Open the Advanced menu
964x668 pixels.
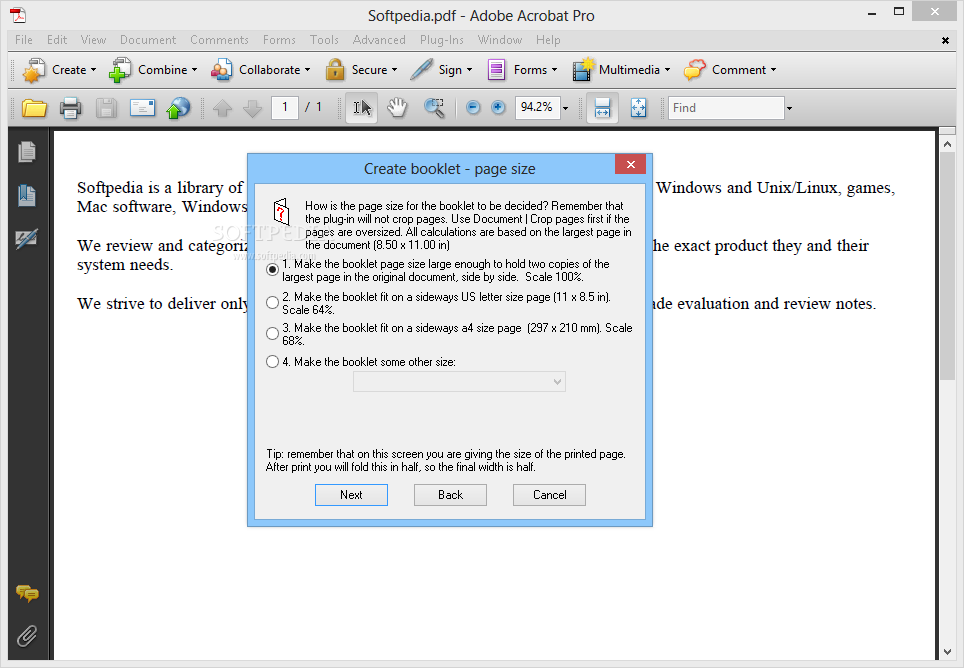click(379, 40)
